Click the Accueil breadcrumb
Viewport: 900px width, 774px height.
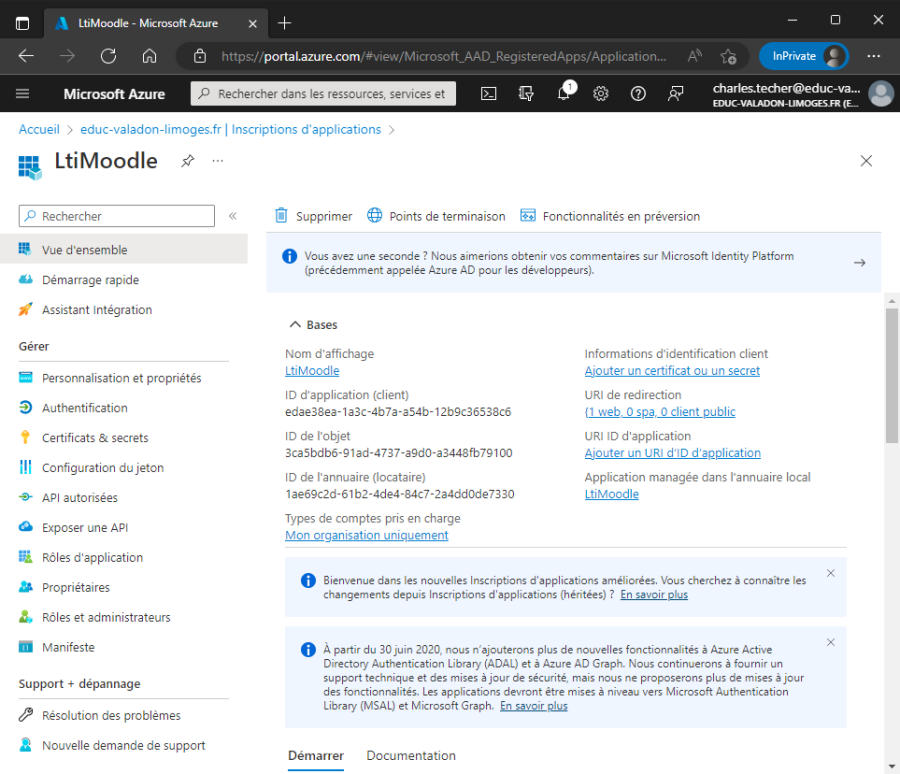(39, 129)
